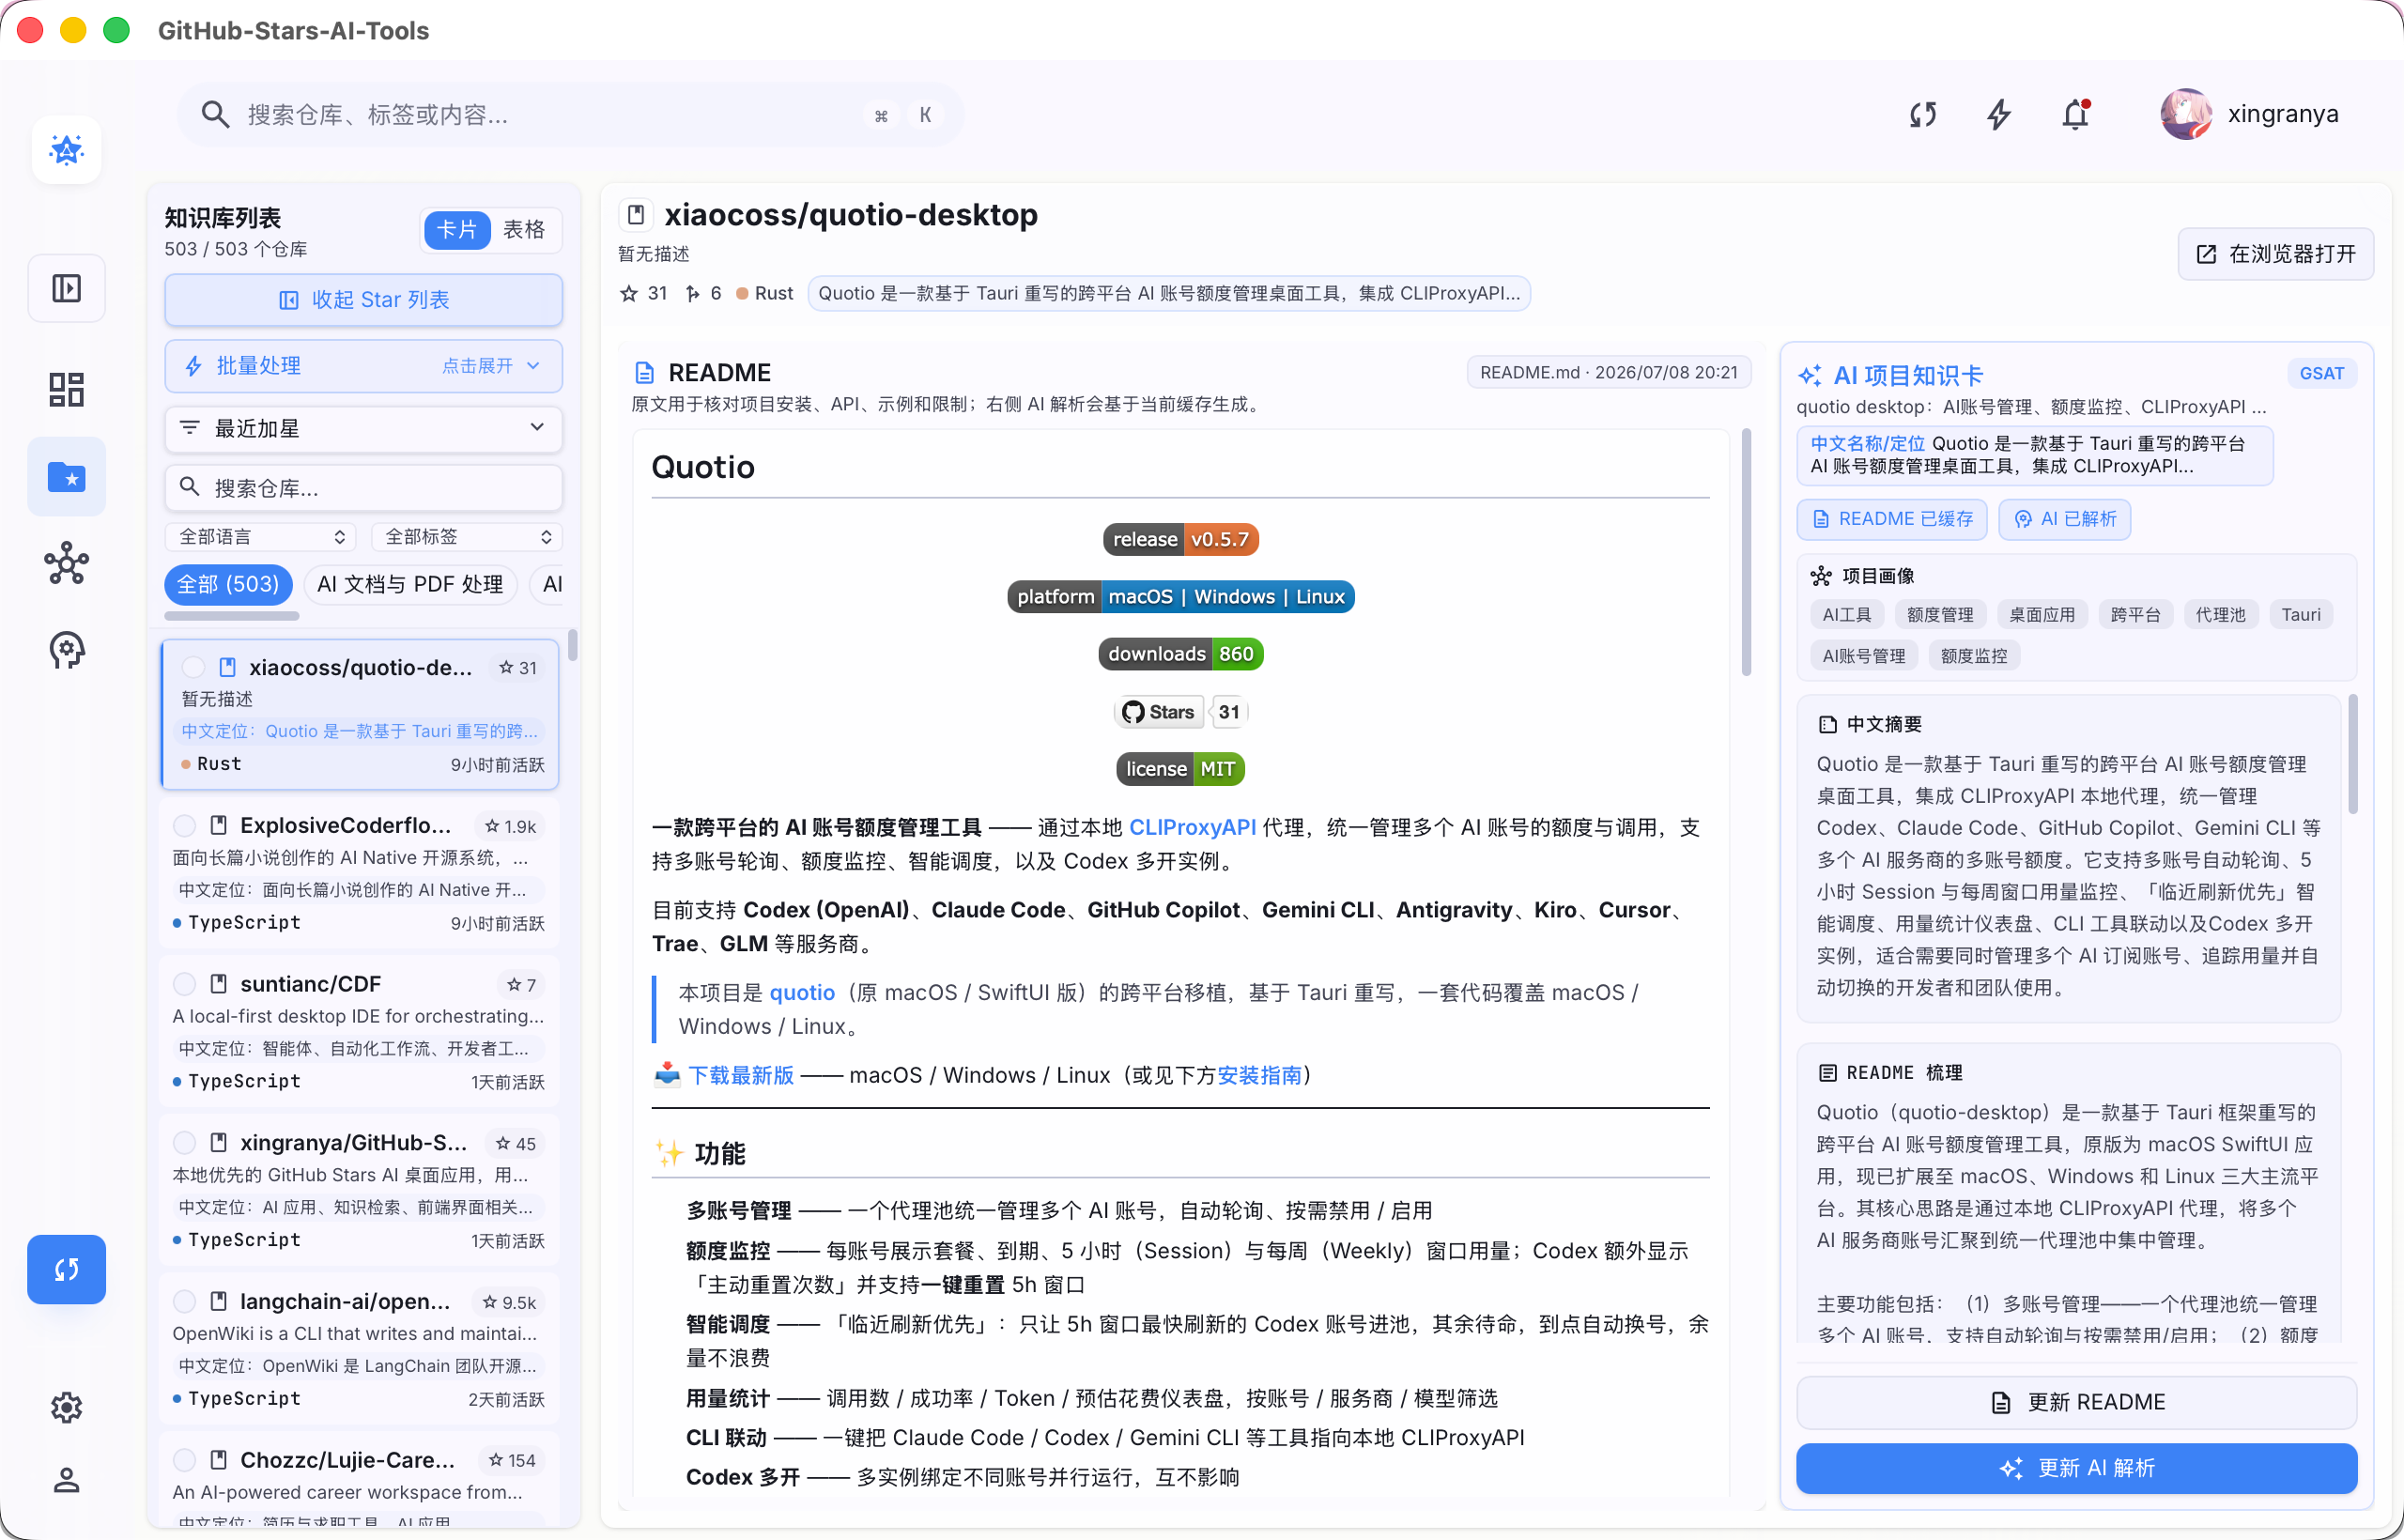Screen dimensions: 2404x1540
Task: Click the AI knowledge card vertical scrollbar
Action: (2353, 754)
